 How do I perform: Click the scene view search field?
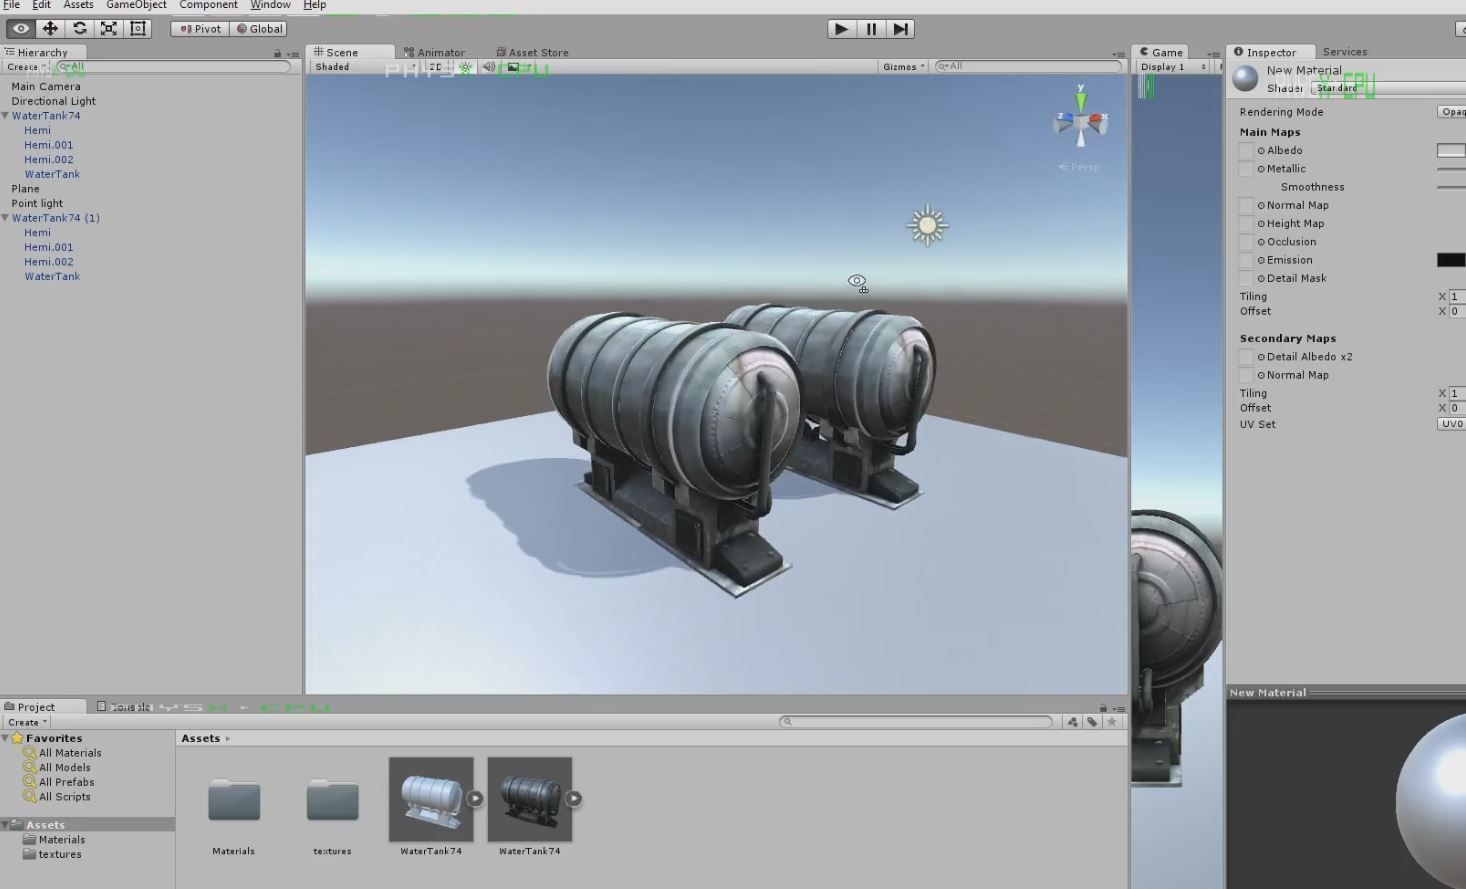(x=1028, y=67)
